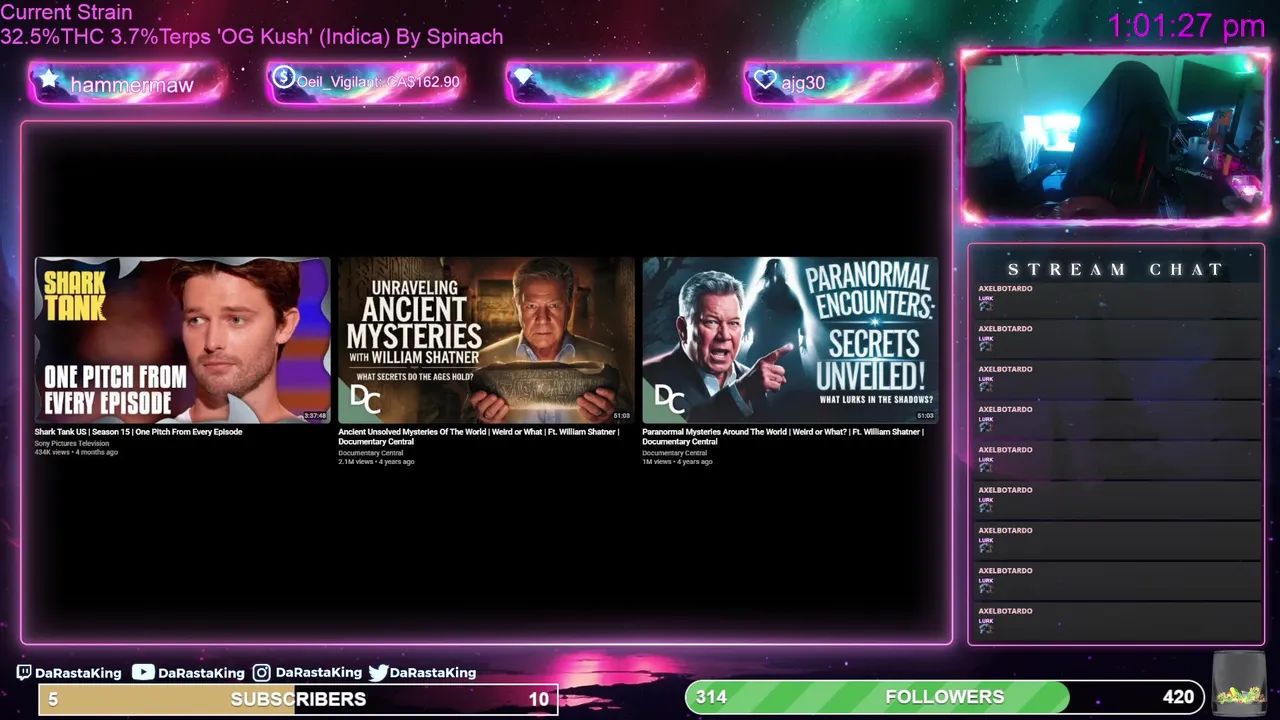Image resolution: width=1280 pixels, height=720 pixels.
Task: Click the 51:03 duration badge on Ancient Mysteries
Action: click(621, 415)
